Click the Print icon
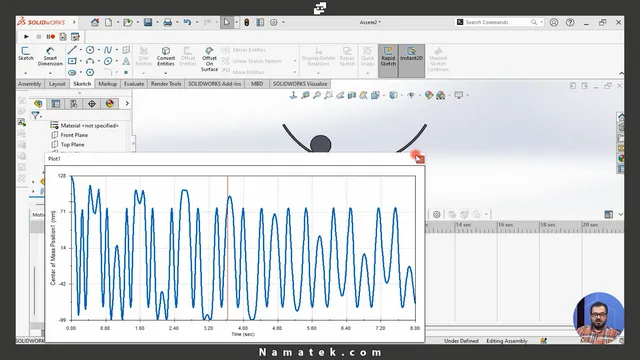This screenshot has height=360, width=640. 167,22
